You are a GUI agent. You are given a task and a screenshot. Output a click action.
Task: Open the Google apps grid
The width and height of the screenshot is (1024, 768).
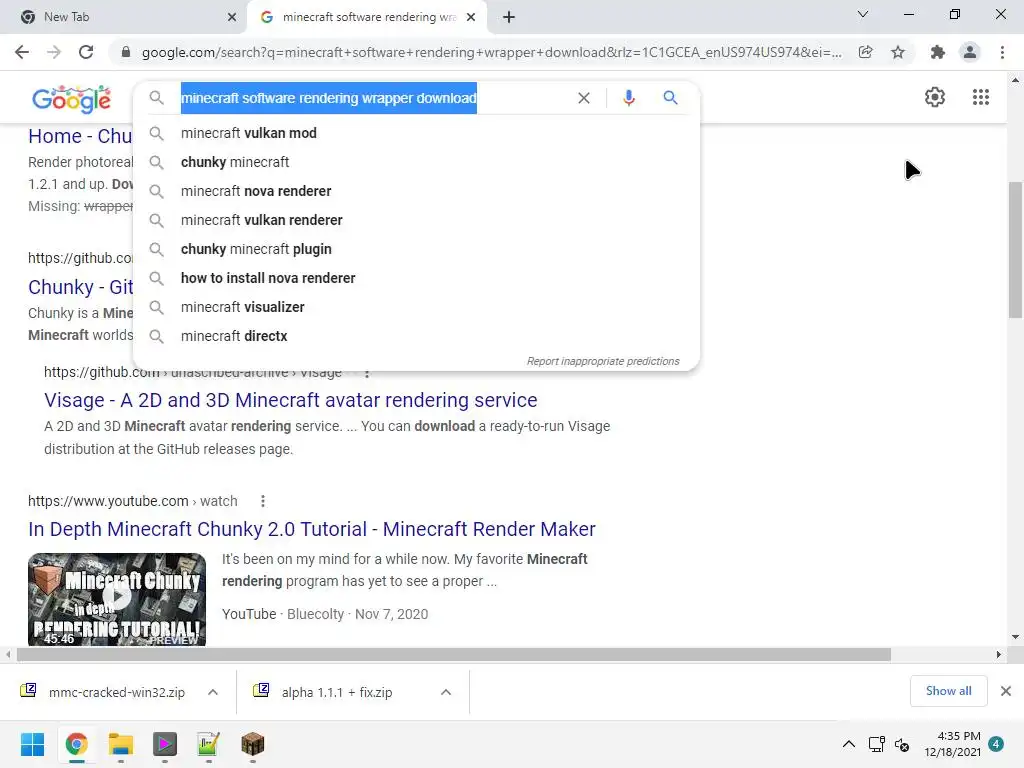[x=981, y=97]
